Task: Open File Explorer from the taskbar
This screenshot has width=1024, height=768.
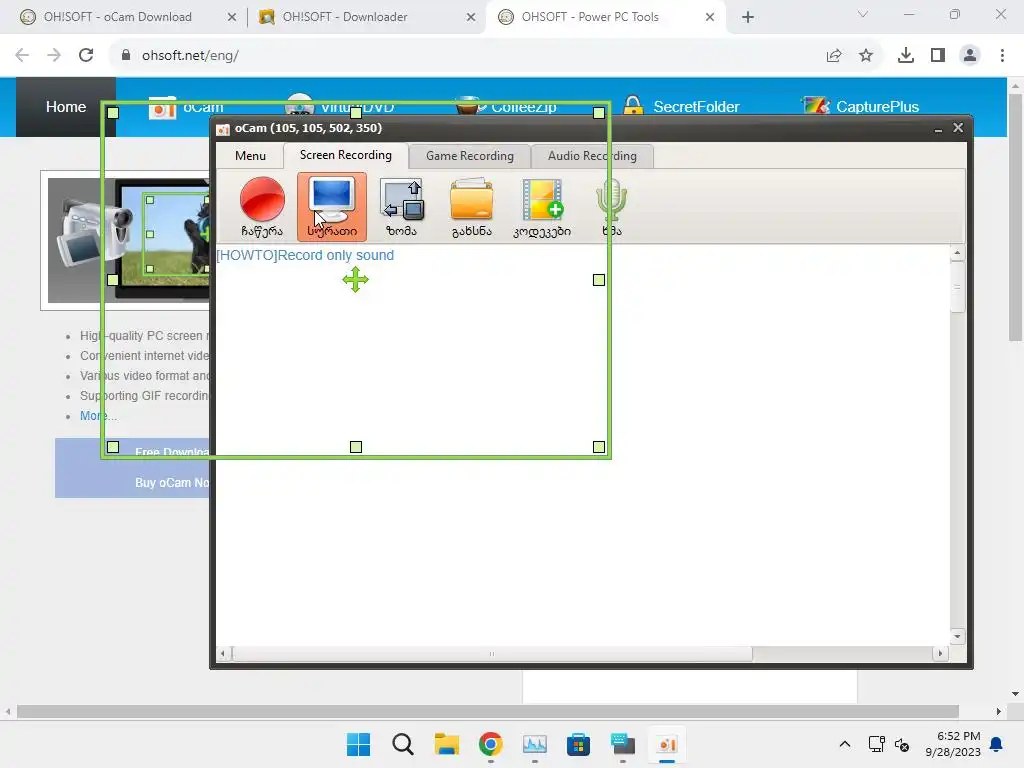Action: (x=447, y=744)
